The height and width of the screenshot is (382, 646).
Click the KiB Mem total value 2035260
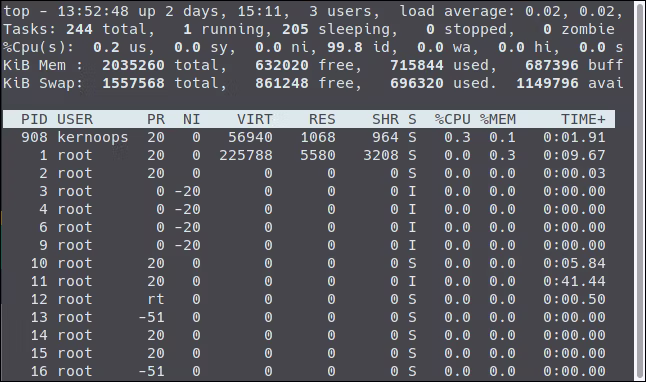click(133, 65)
